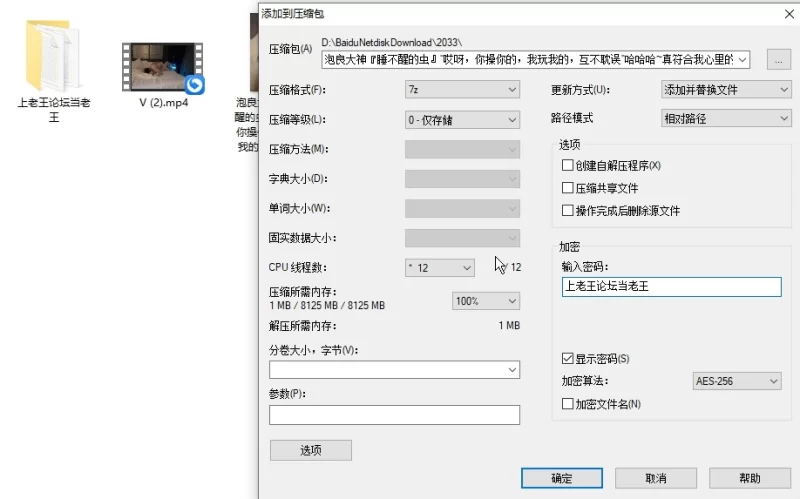Click the 解压所需内存 1 MB value
The height and width of the screenshot is (499, 800).
[509, 326]
